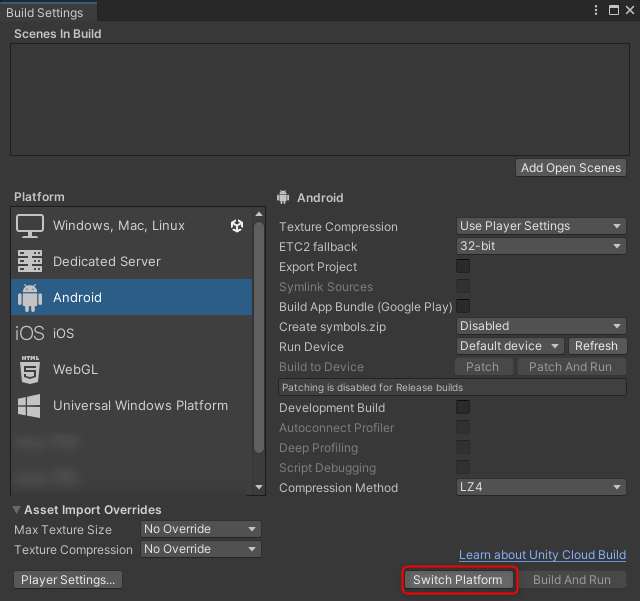Click the Compression Method label
The height and width of the screenshot is (601, 640).
338,487
